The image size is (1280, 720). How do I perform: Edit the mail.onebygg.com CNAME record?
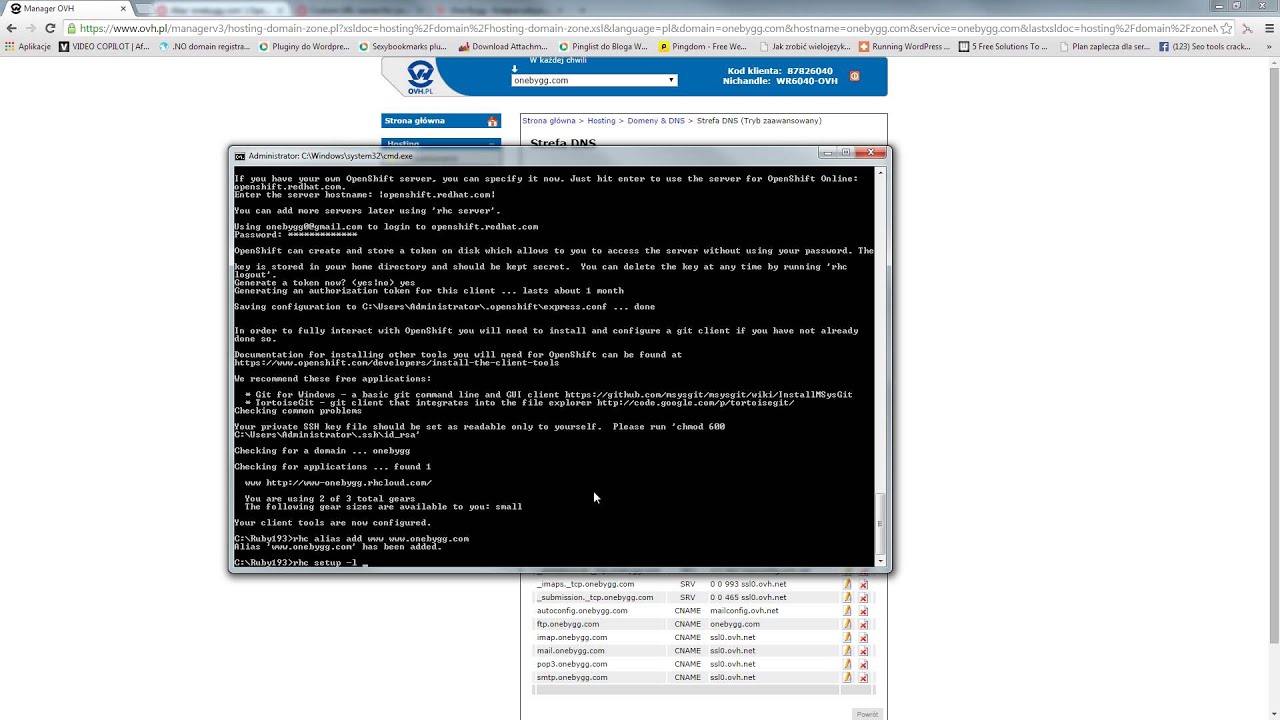847,651
